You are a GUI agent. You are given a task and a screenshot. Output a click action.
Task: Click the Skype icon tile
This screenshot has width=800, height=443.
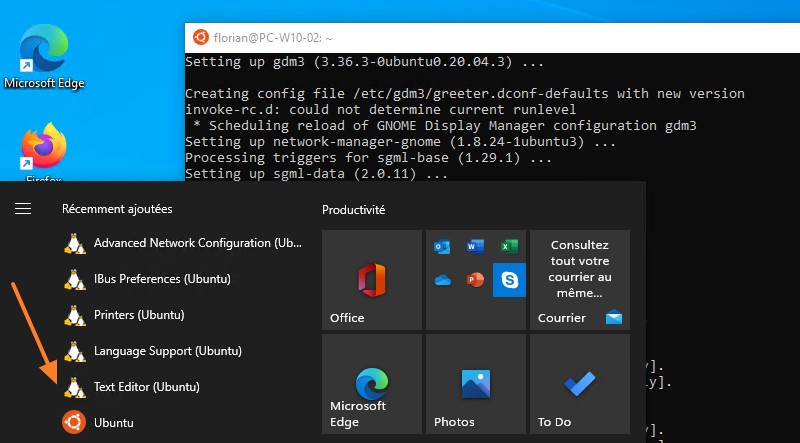pos(510,280)
